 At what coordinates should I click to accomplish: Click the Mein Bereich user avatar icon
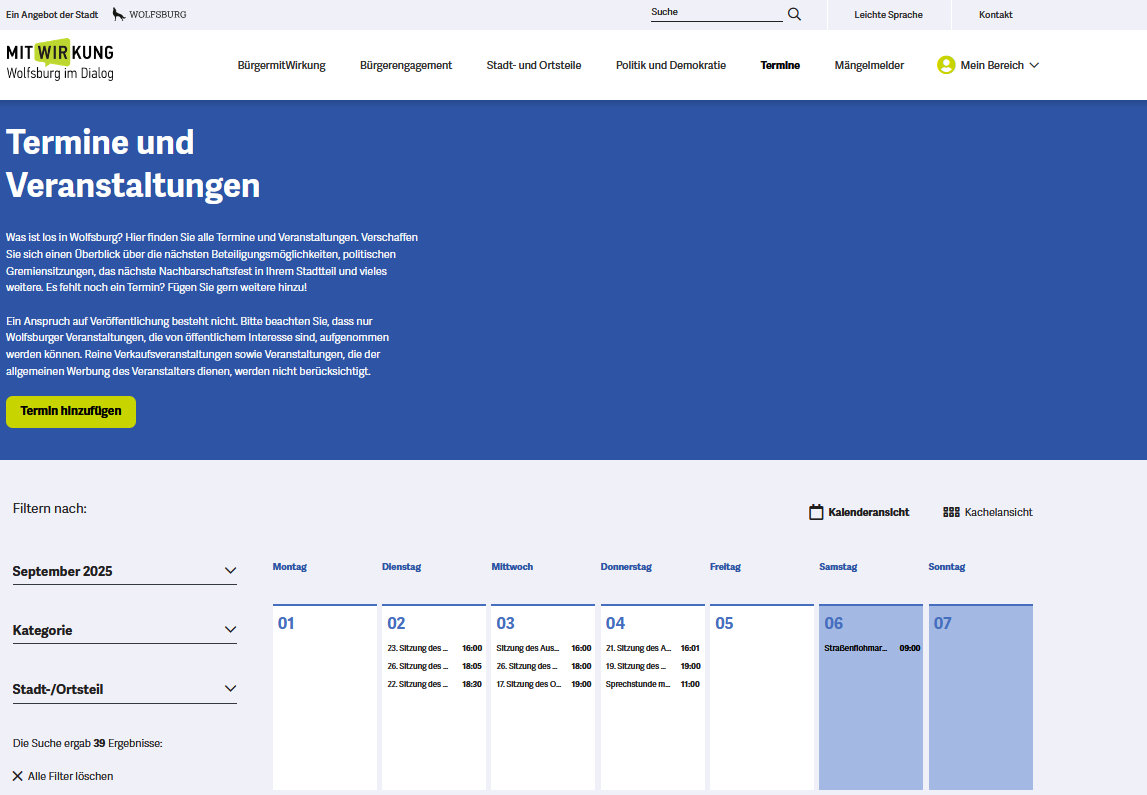[946, 65]
